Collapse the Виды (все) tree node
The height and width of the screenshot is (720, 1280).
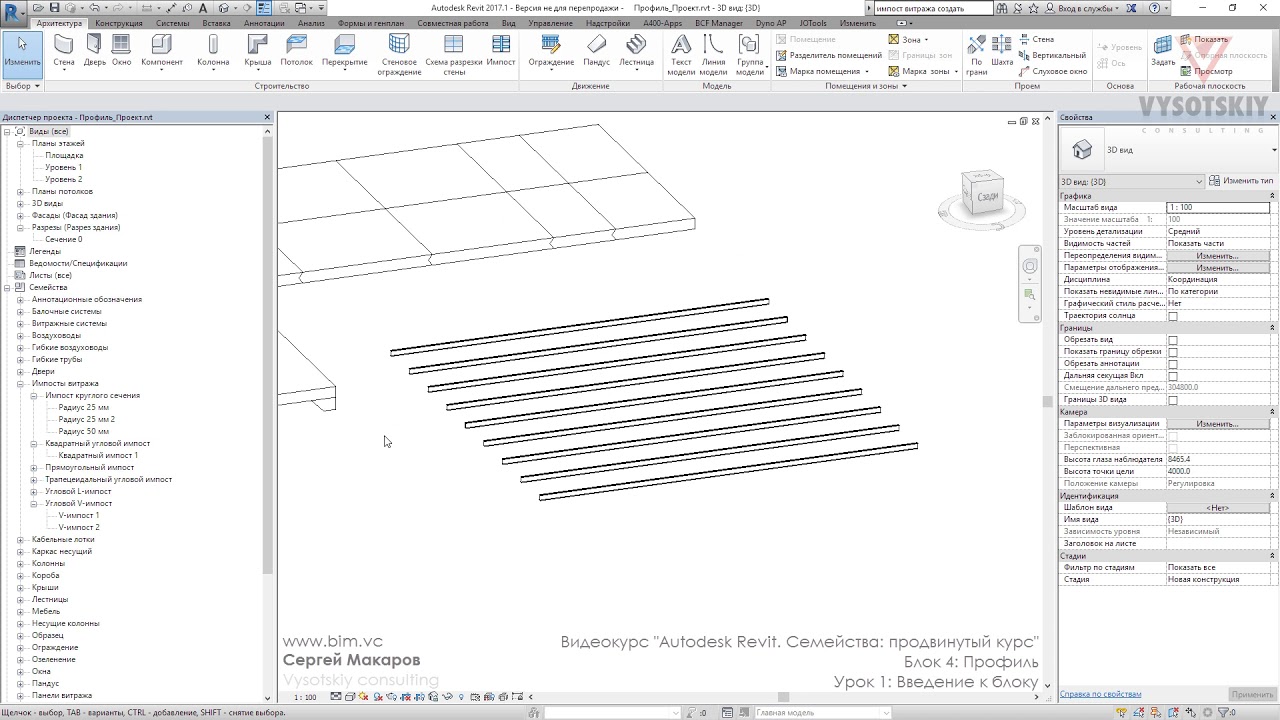pyautogui.click(x=7, y=131)
